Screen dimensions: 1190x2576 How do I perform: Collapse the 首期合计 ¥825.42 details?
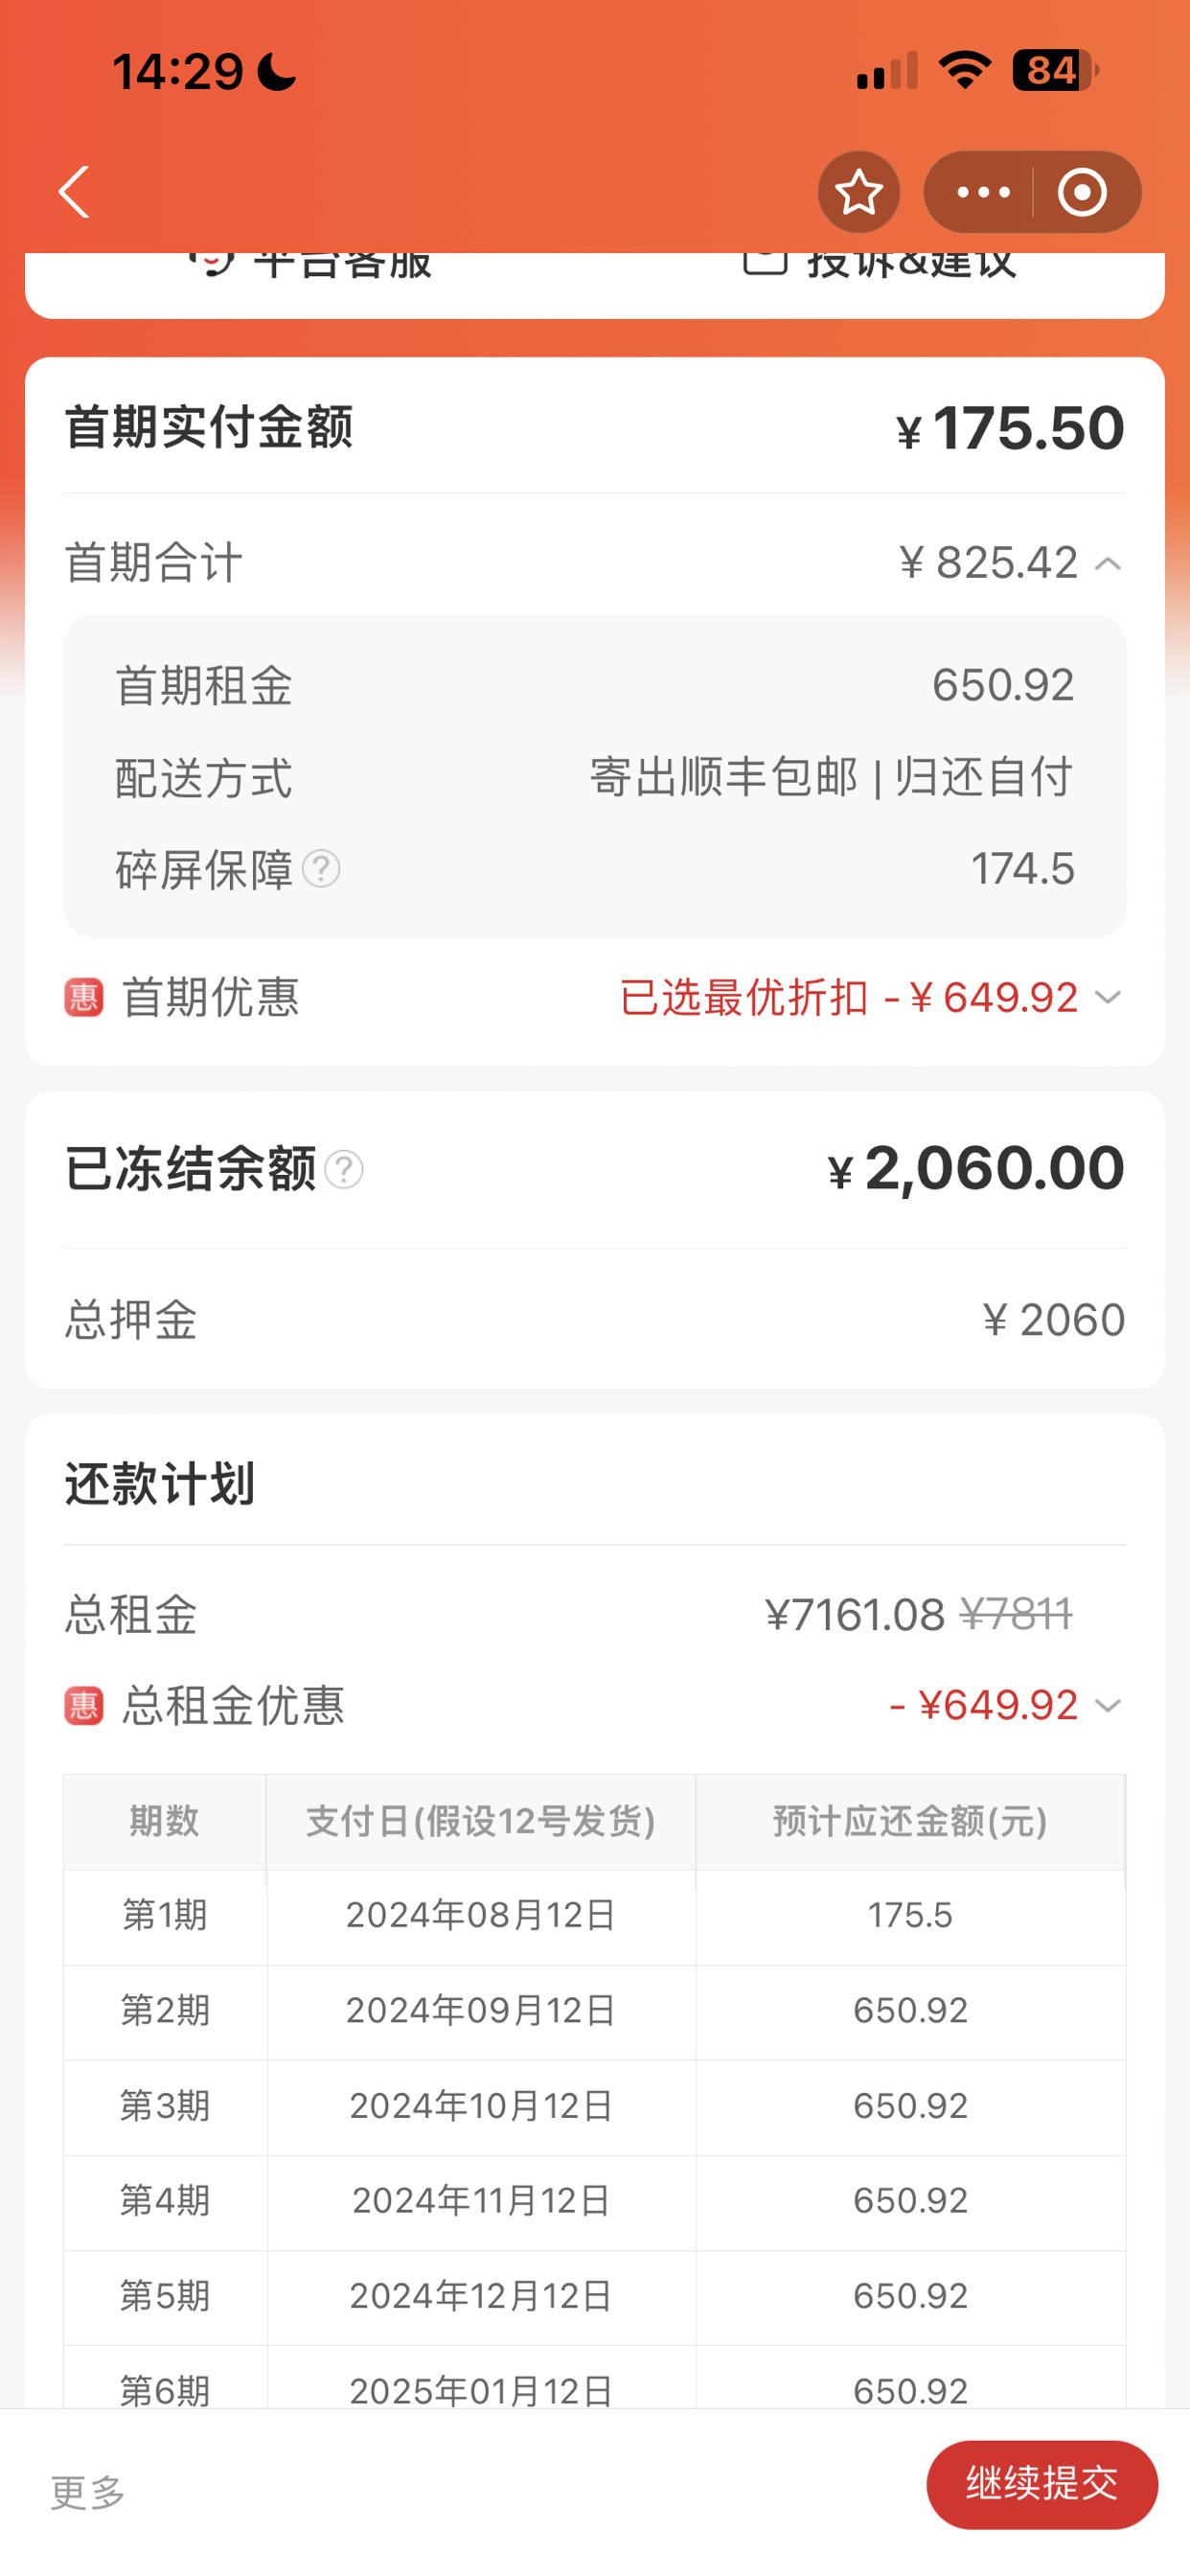click(x=1107, y=563)
